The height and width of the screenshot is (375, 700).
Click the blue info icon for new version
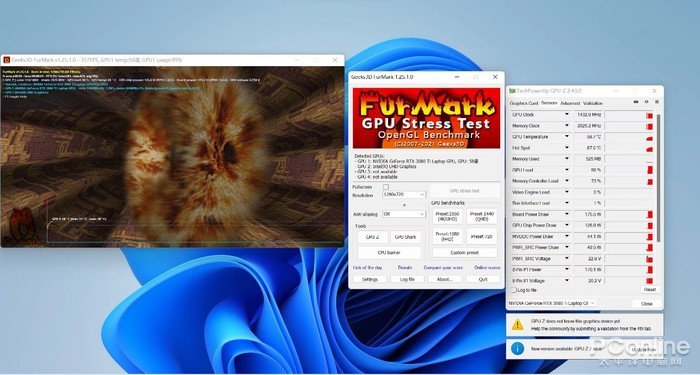[x=517, y=349]
